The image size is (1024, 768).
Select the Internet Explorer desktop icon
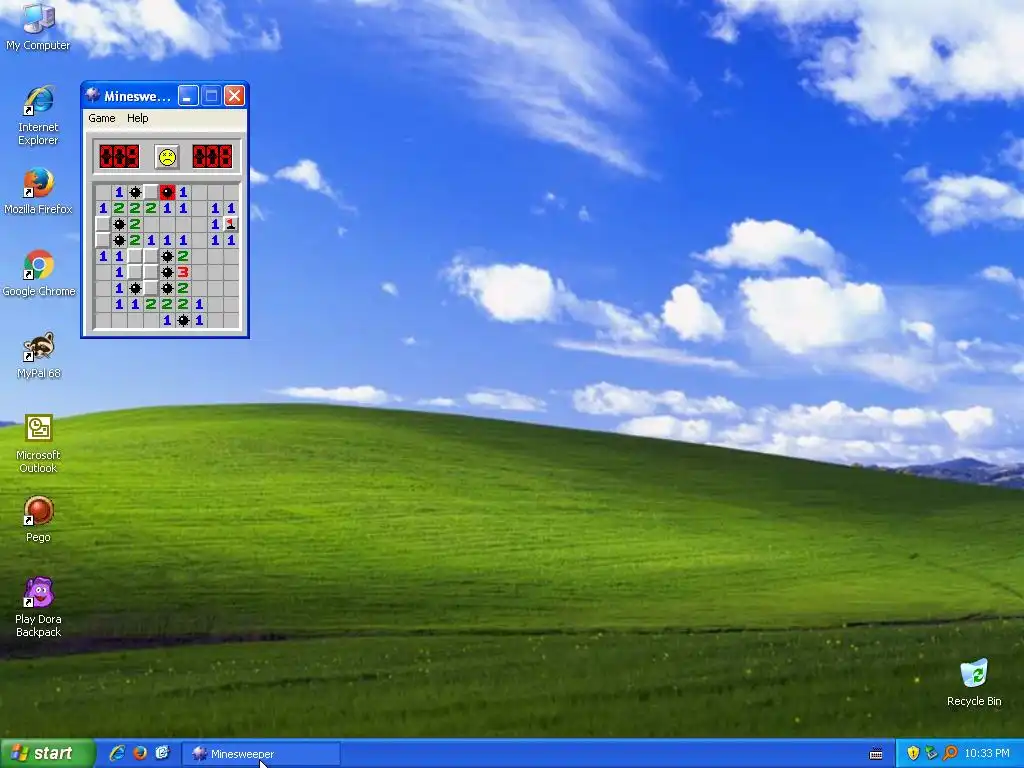point(38,116)
